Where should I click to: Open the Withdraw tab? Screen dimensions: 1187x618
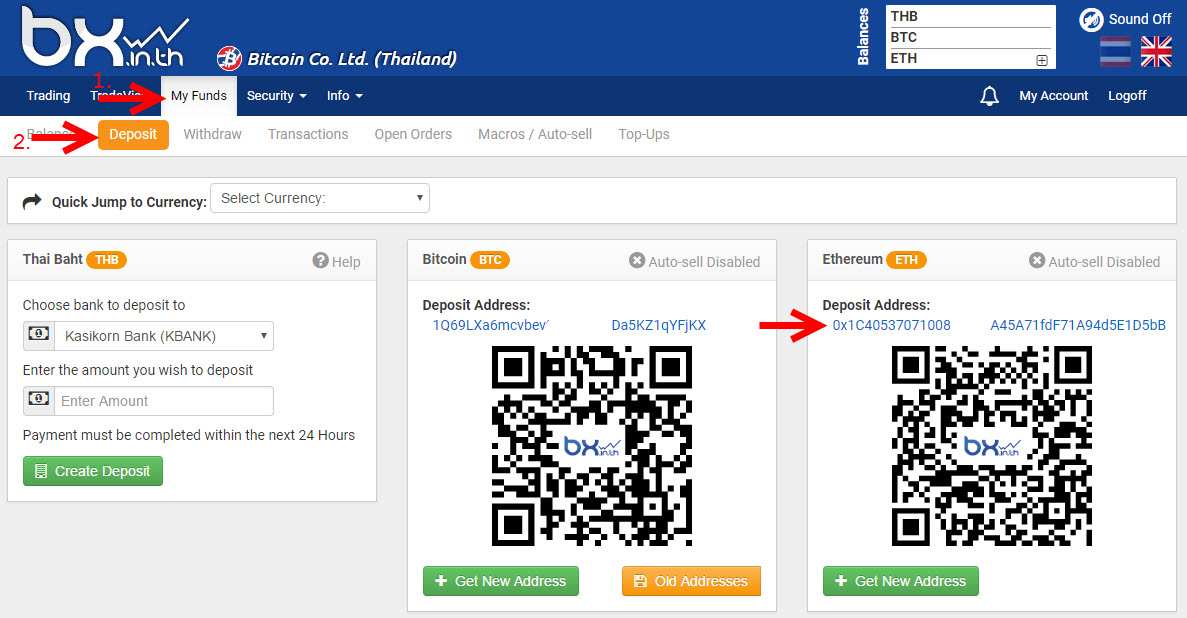tap(213, 134)
